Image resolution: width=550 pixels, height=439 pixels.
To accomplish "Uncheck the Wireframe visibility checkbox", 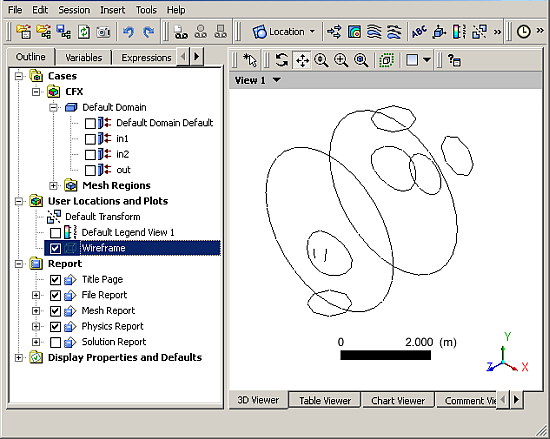I will click(x=55, y=249).
